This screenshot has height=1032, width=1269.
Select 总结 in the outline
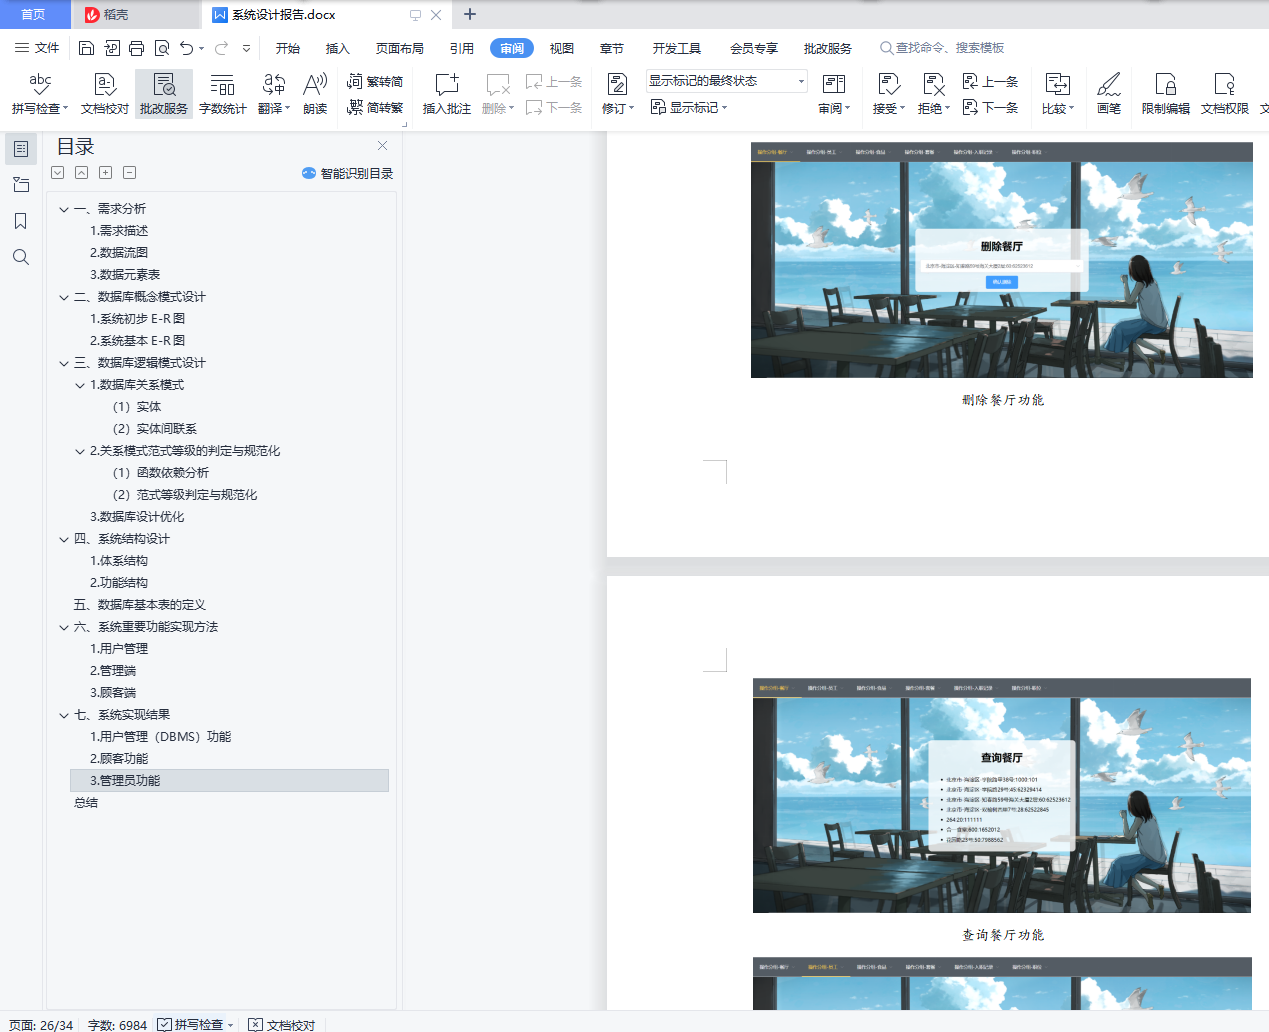pos(86,803)
